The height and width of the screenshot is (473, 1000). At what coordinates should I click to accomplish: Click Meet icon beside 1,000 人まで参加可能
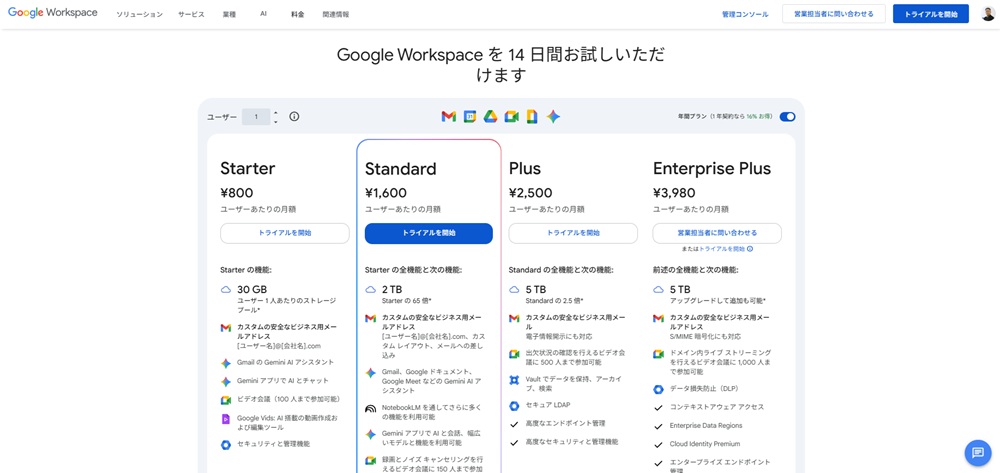(658, 354)
